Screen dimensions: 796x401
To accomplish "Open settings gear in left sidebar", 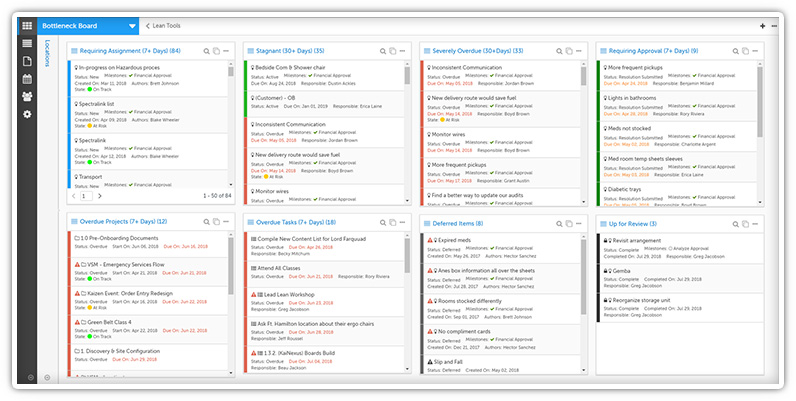I will pos(27,115).
